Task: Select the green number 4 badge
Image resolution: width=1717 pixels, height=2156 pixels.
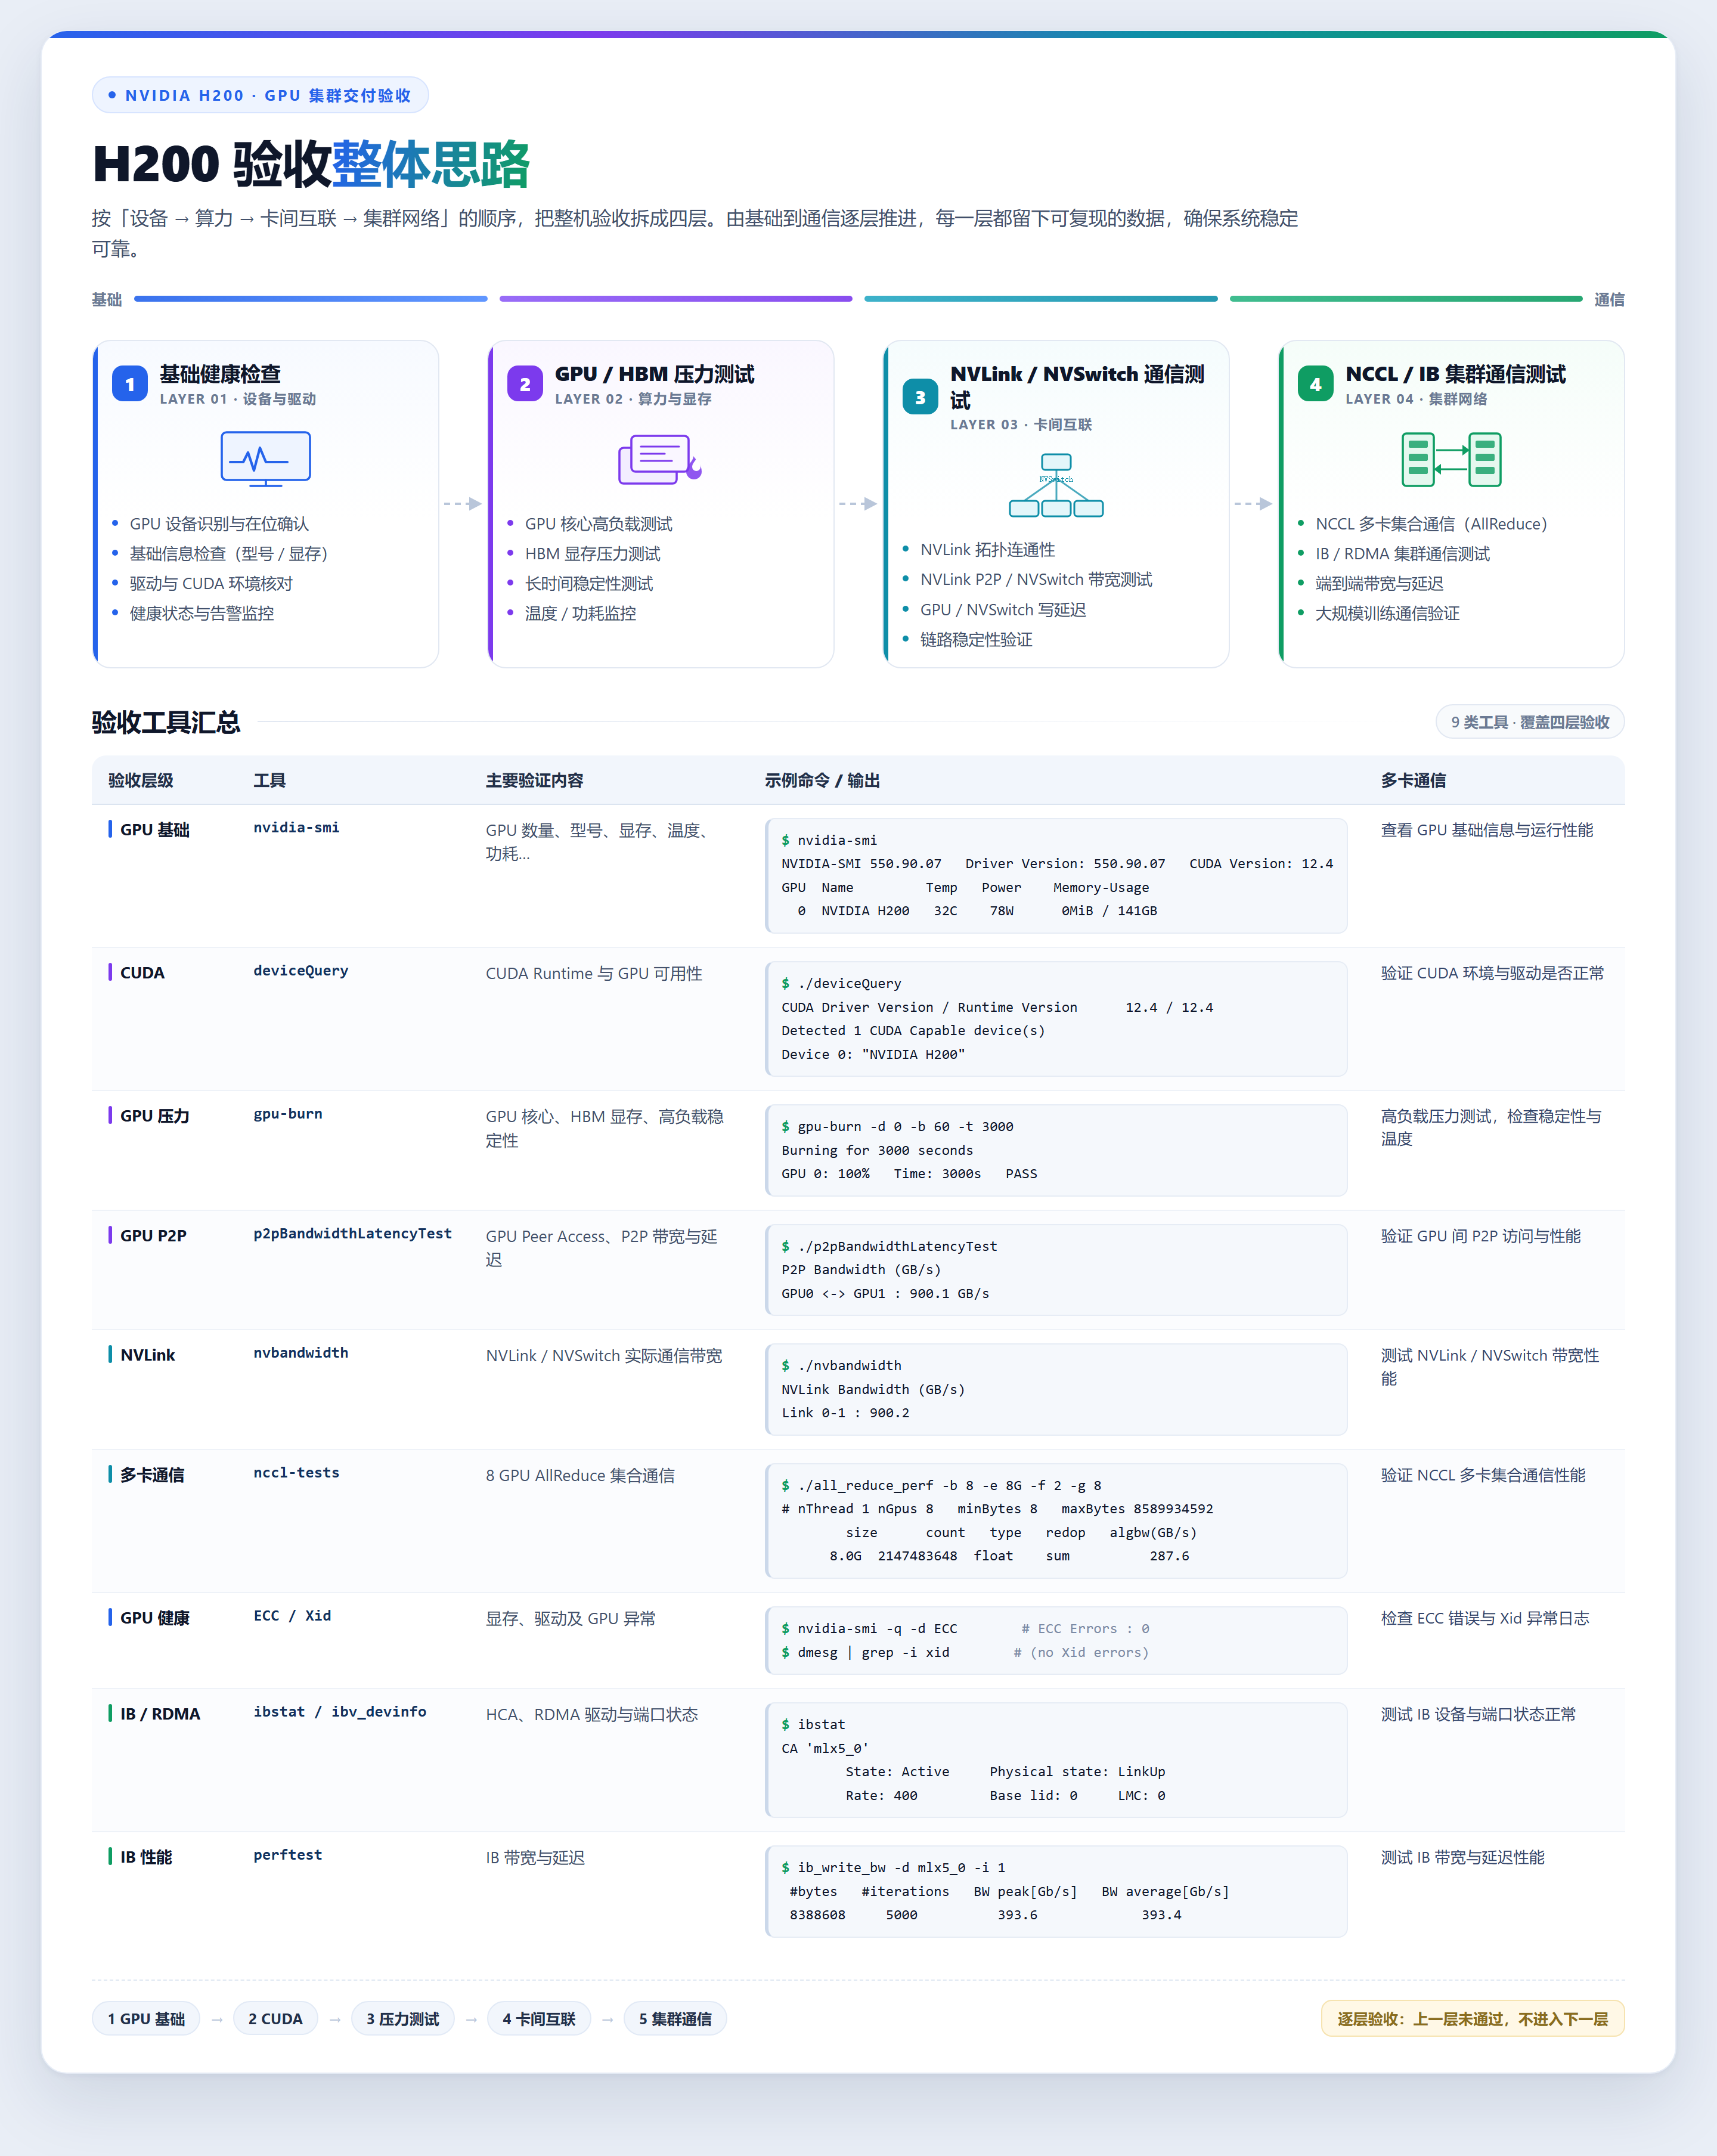Action: (1315, 384)
